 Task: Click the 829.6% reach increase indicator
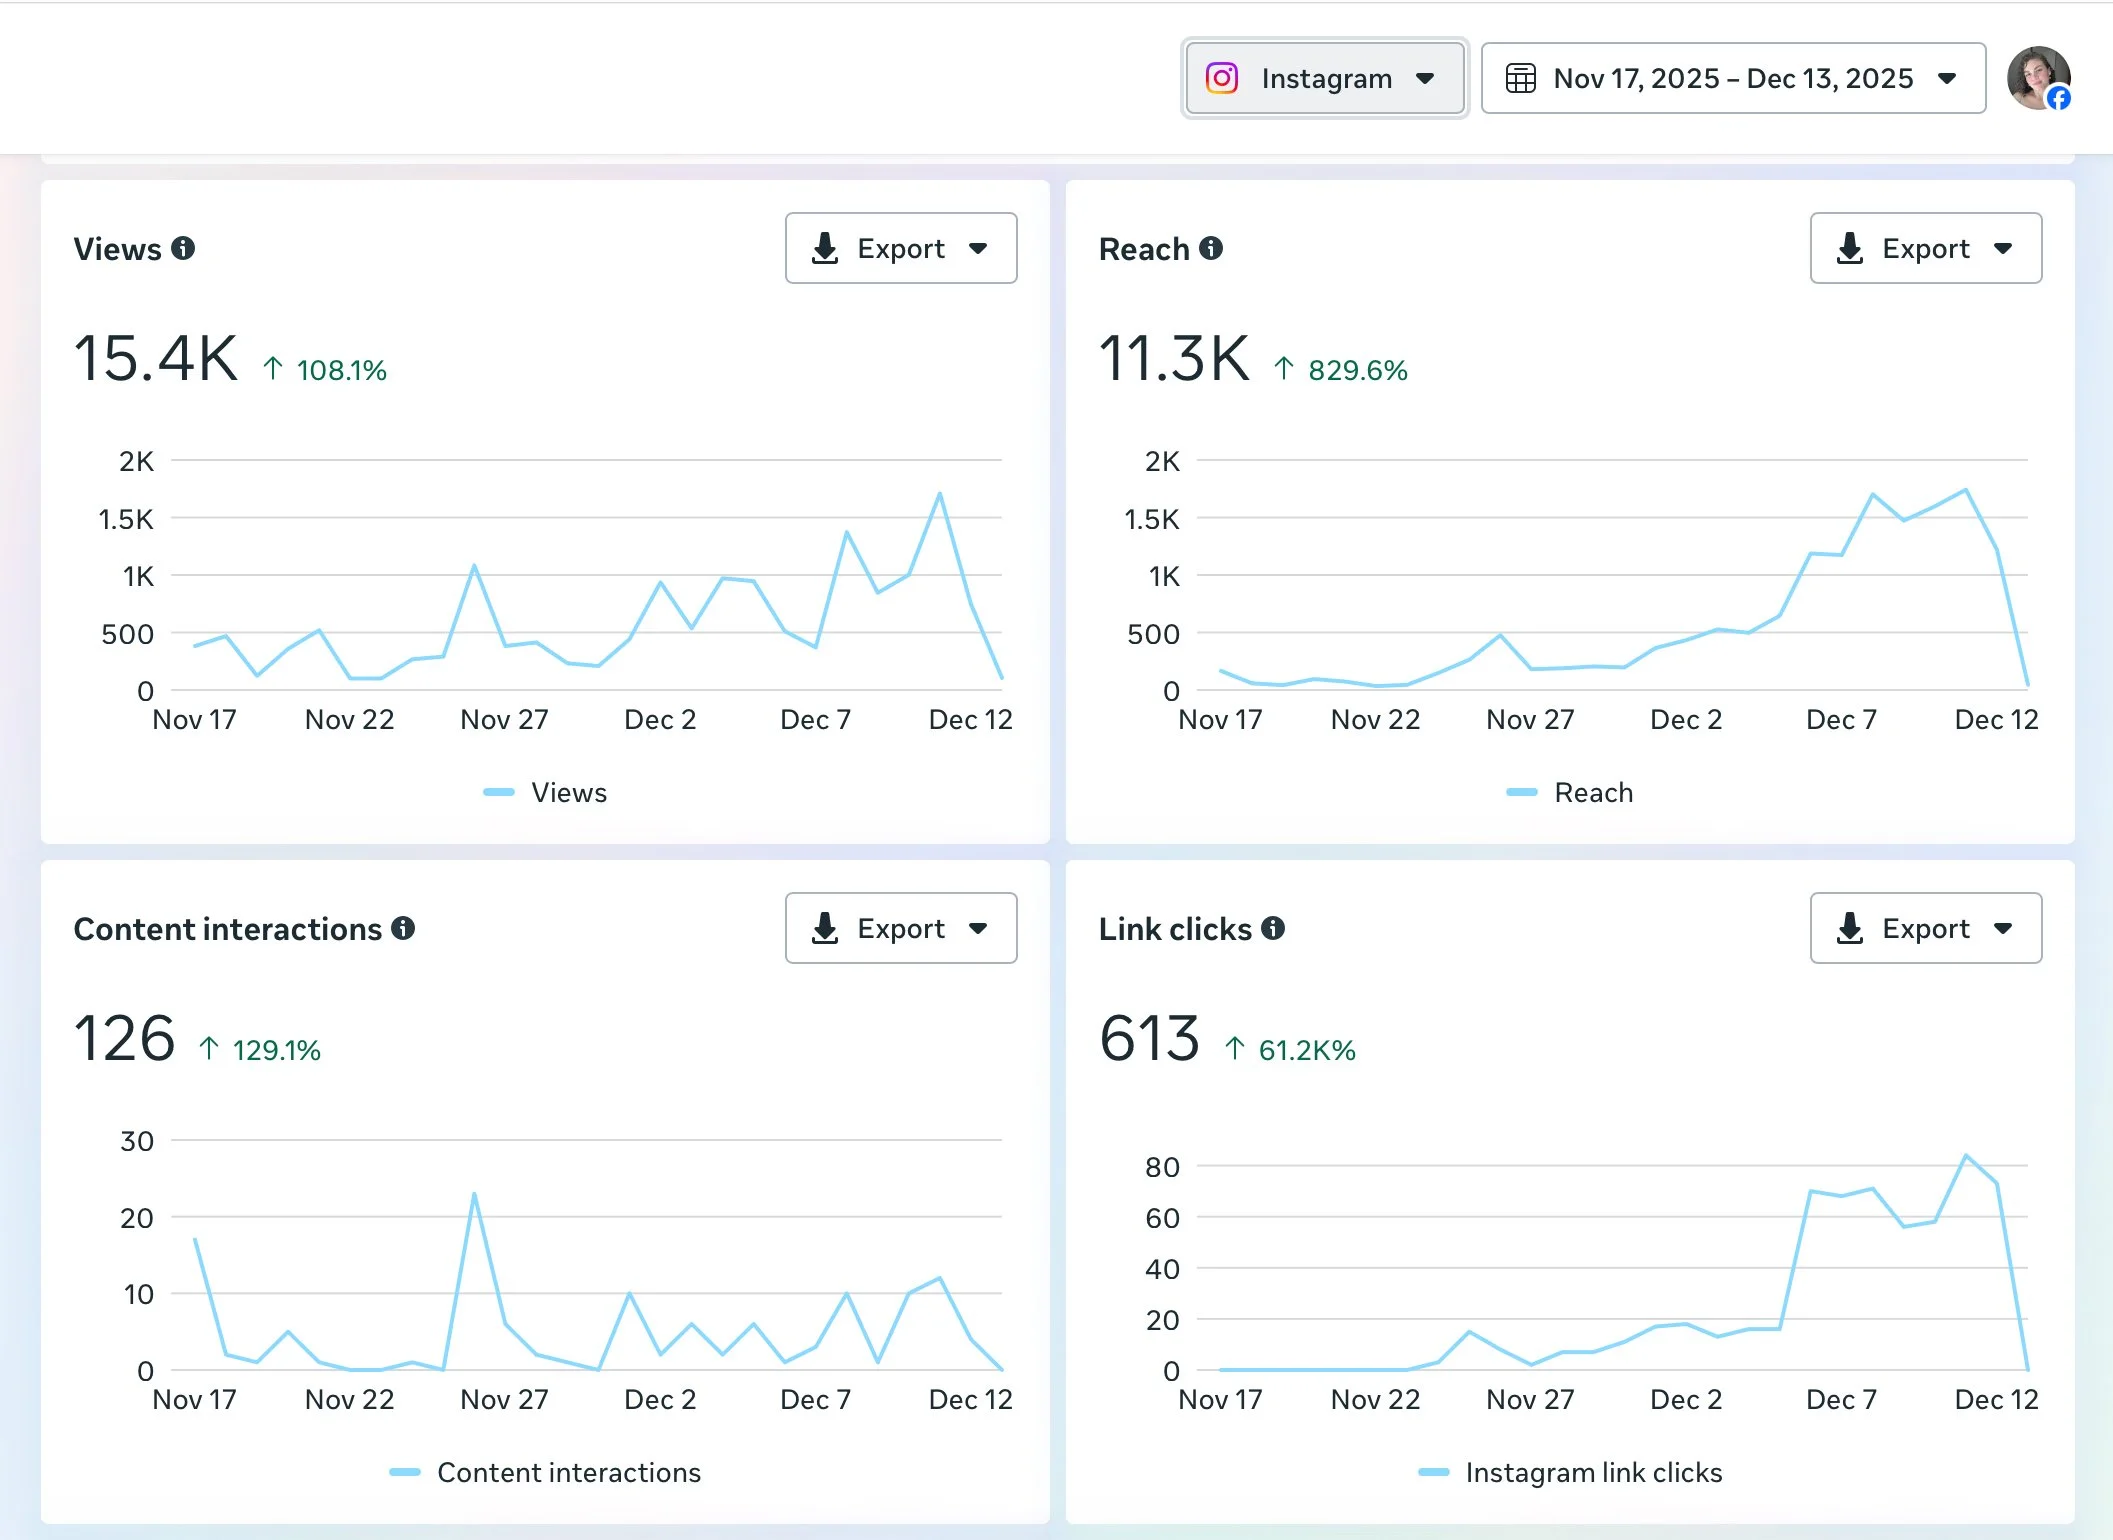(x=1342, y=370)
